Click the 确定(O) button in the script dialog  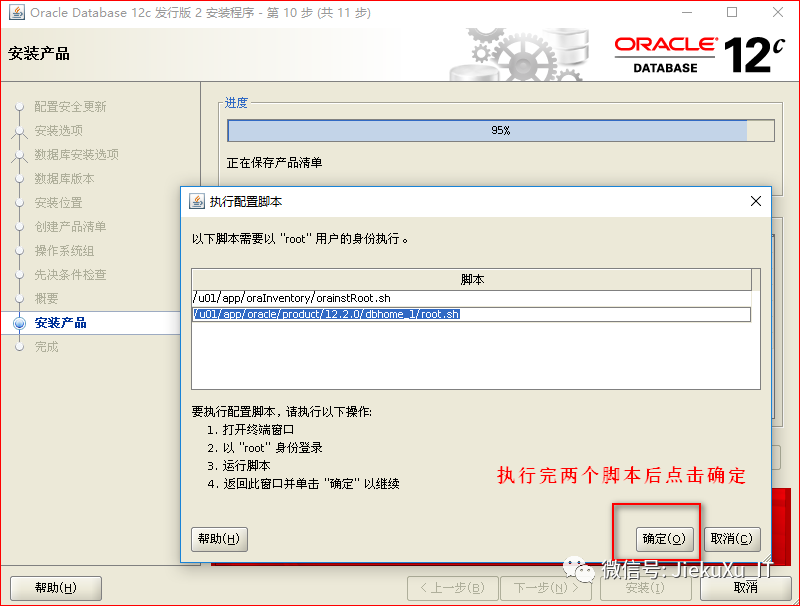coord(664,539)
